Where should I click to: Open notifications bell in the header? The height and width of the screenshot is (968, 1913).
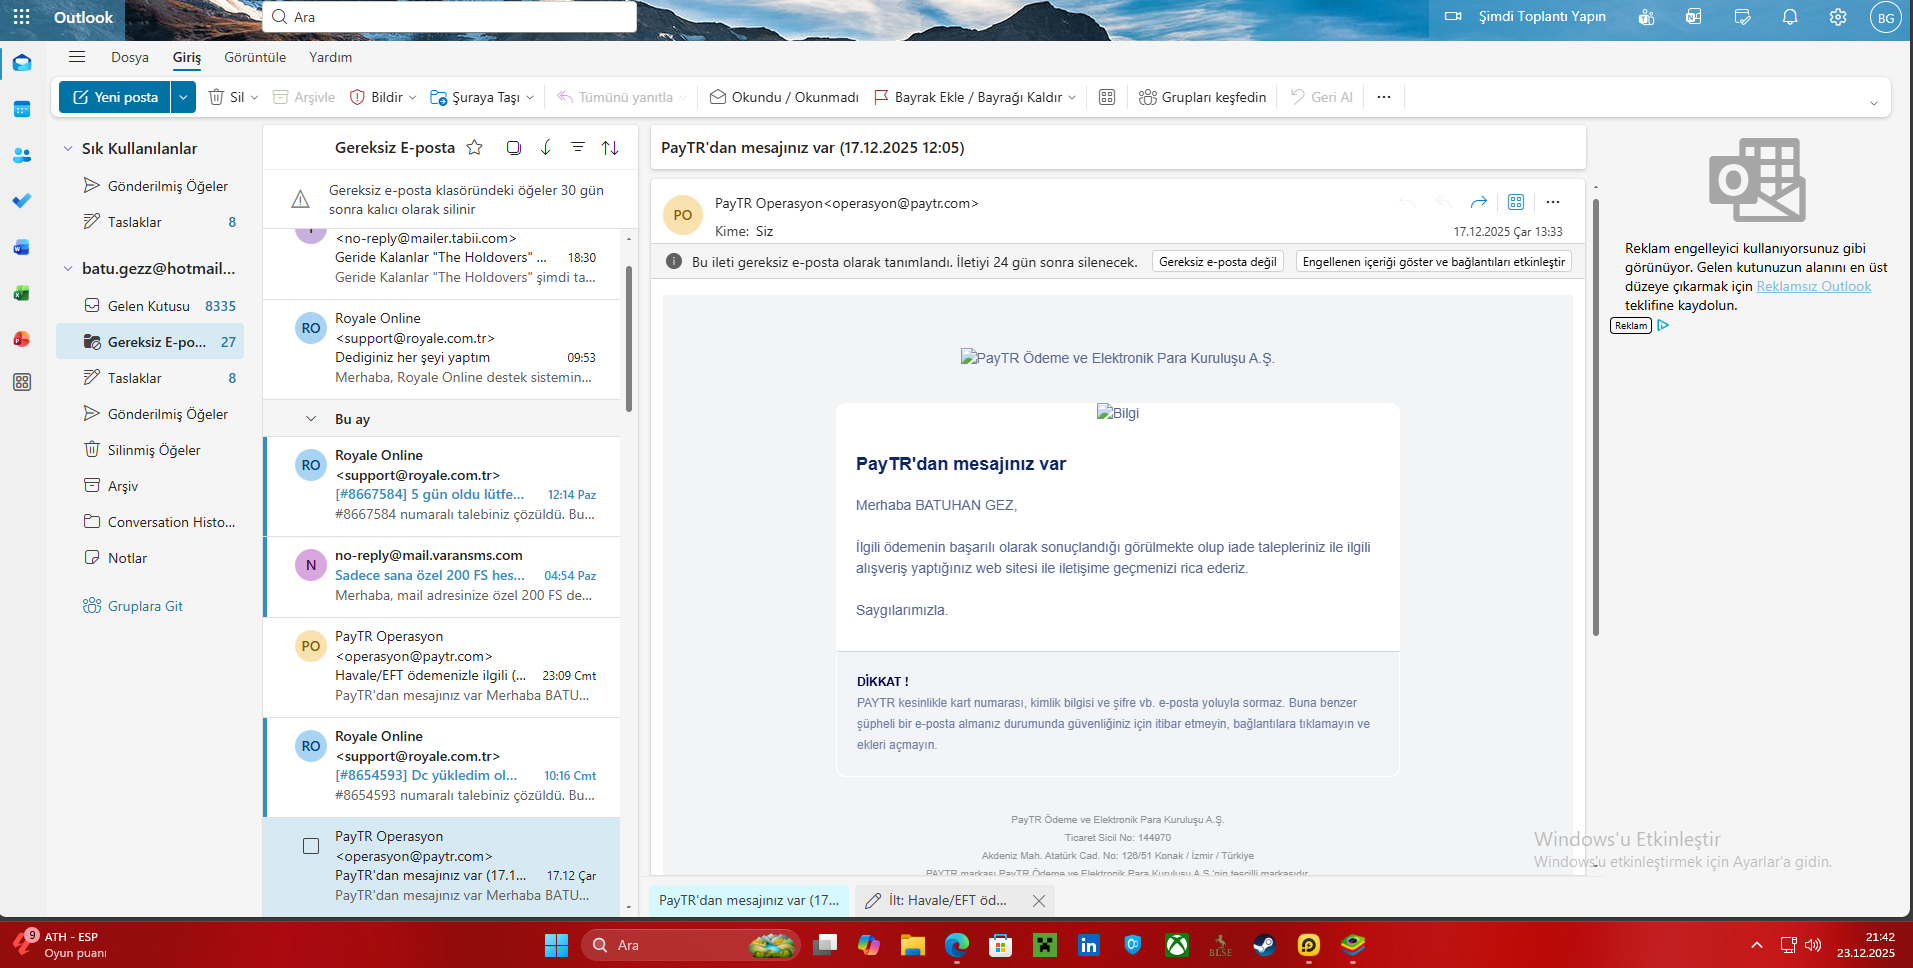point(1790,17)
